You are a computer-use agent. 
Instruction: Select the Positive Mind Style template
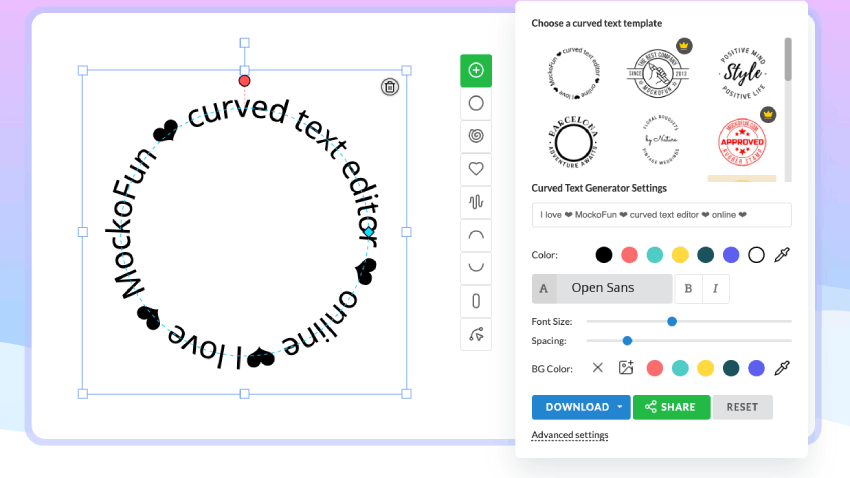[x=743, y=73]
